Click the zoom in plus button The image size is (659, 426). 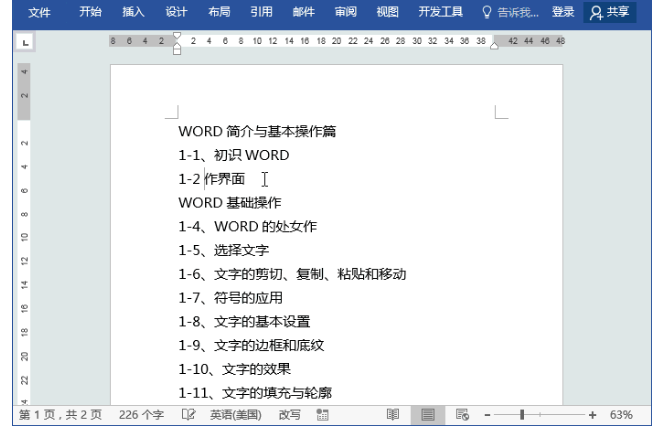pos(593,415)
